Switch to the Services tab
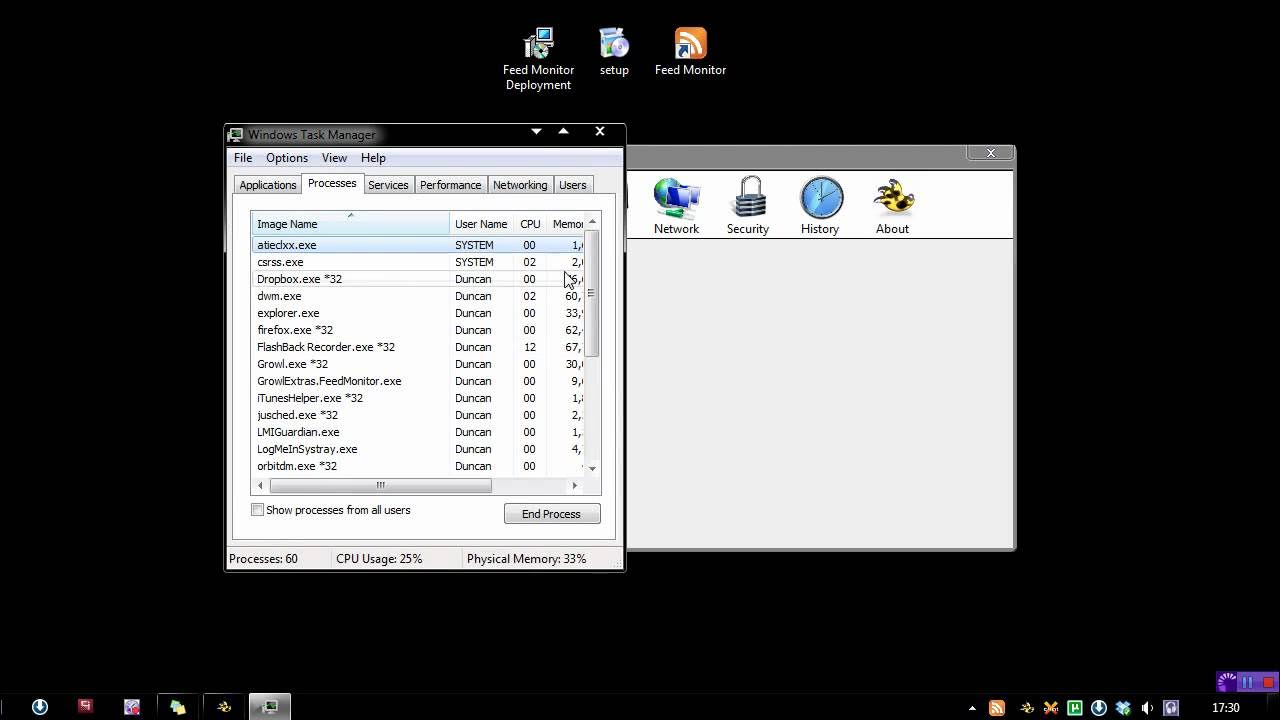This screenshot has width=1280, height=720. tap(388, 185)
